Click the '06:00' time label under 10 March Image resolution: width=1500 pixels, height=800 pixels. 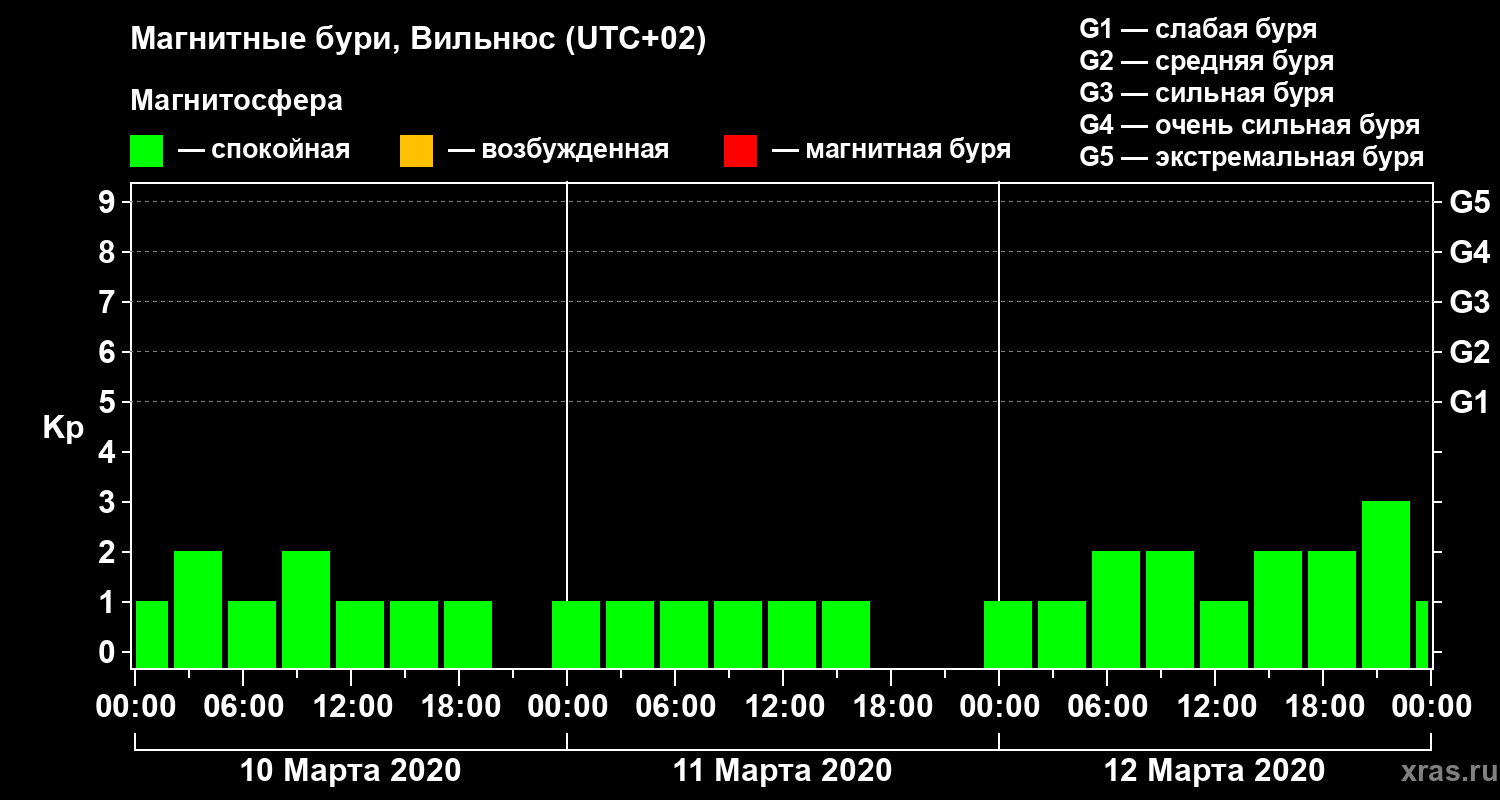pyautogui.click(x=243, y=707)
